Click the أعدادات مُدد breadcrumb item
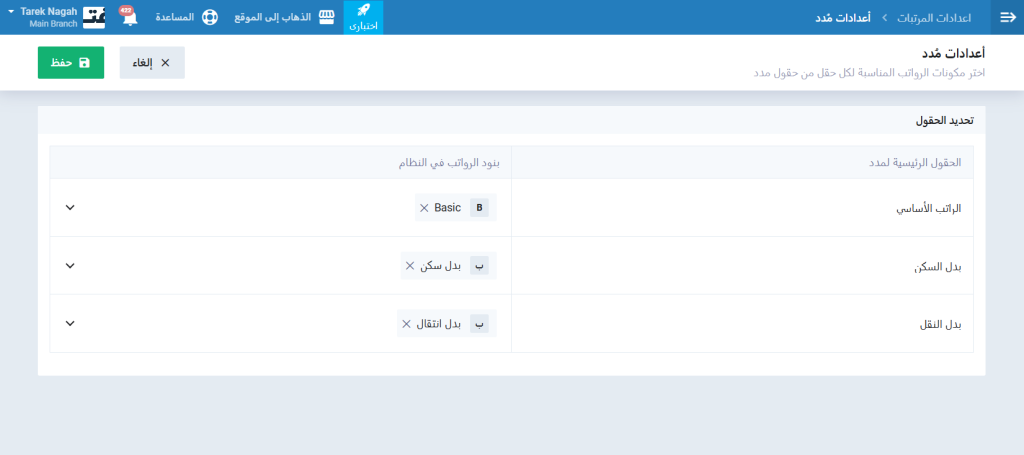1024x455 pixels. tap(841, 18)
